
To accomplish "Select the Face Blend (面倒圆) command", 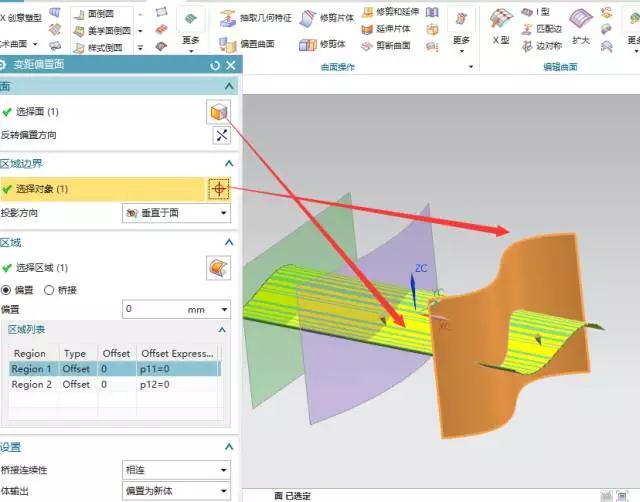I will [x=98, y=12].
